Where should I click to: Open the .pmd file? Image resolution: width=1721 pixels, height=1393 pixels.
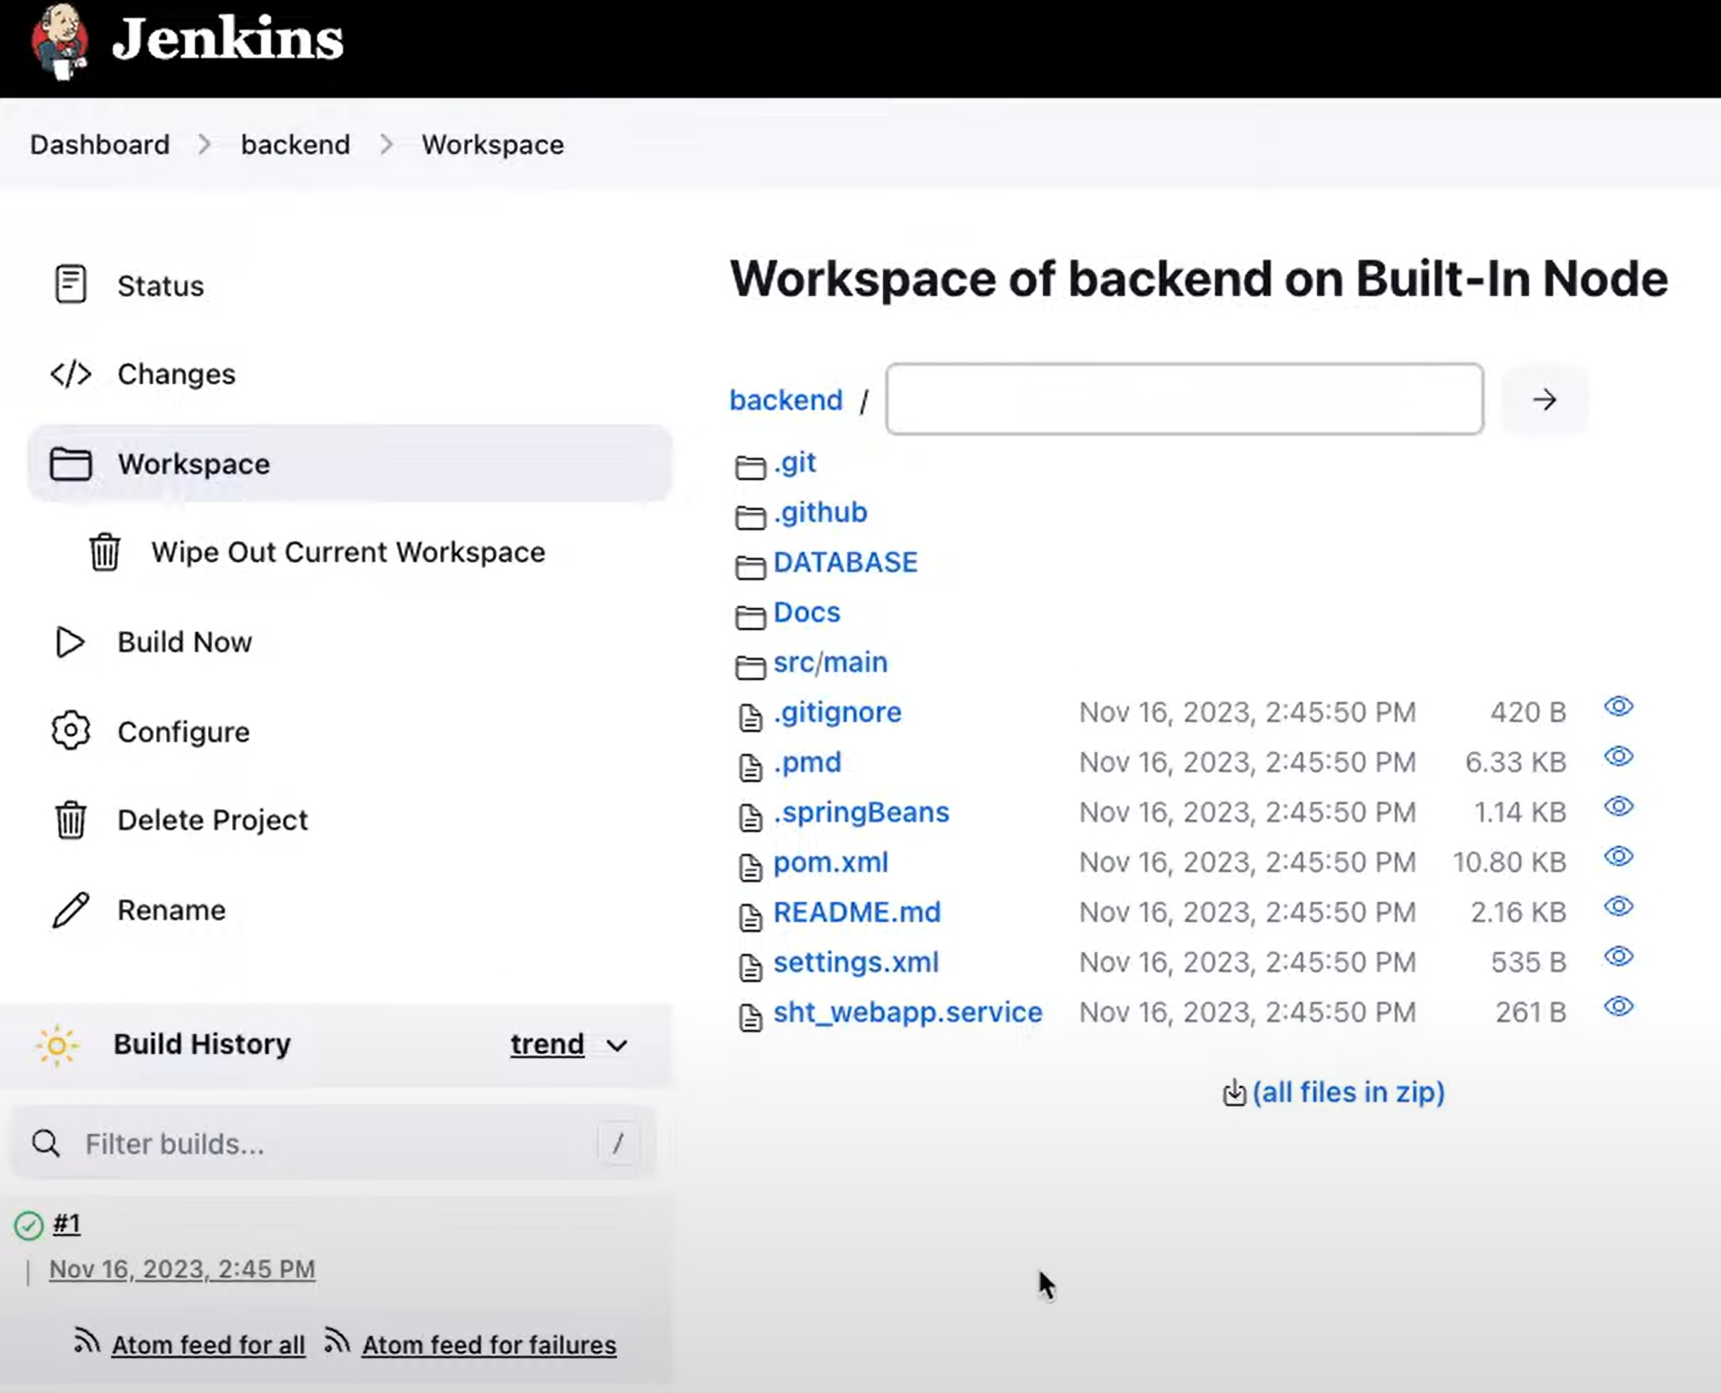807,762
